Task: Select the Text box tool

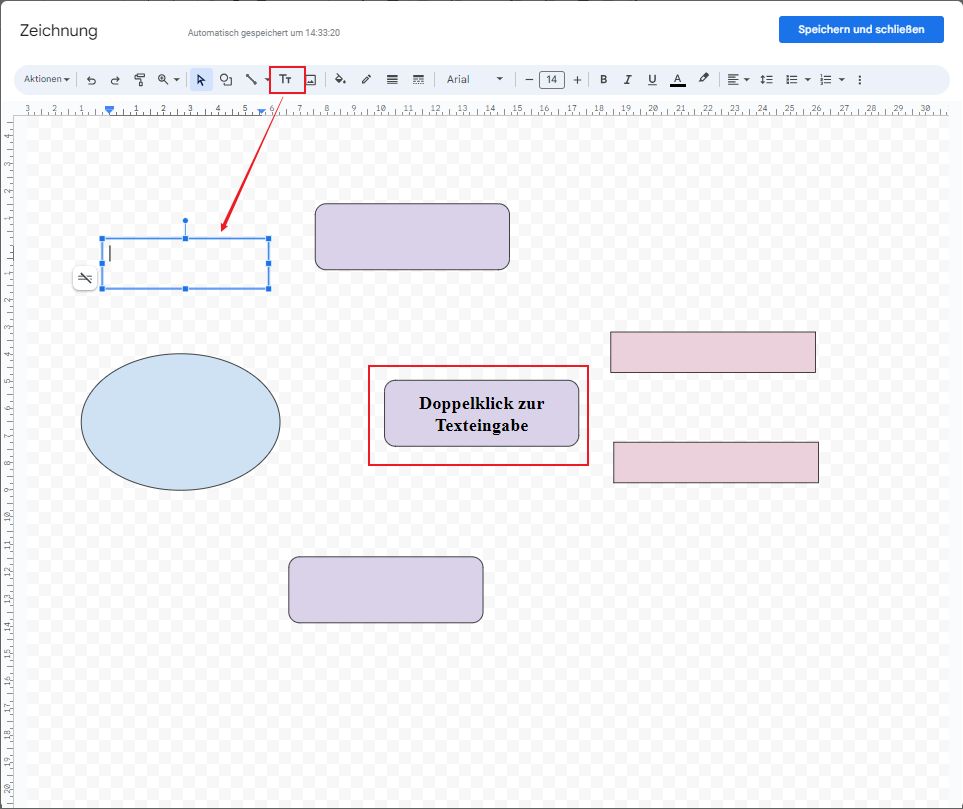Action: tap(286, 80)
